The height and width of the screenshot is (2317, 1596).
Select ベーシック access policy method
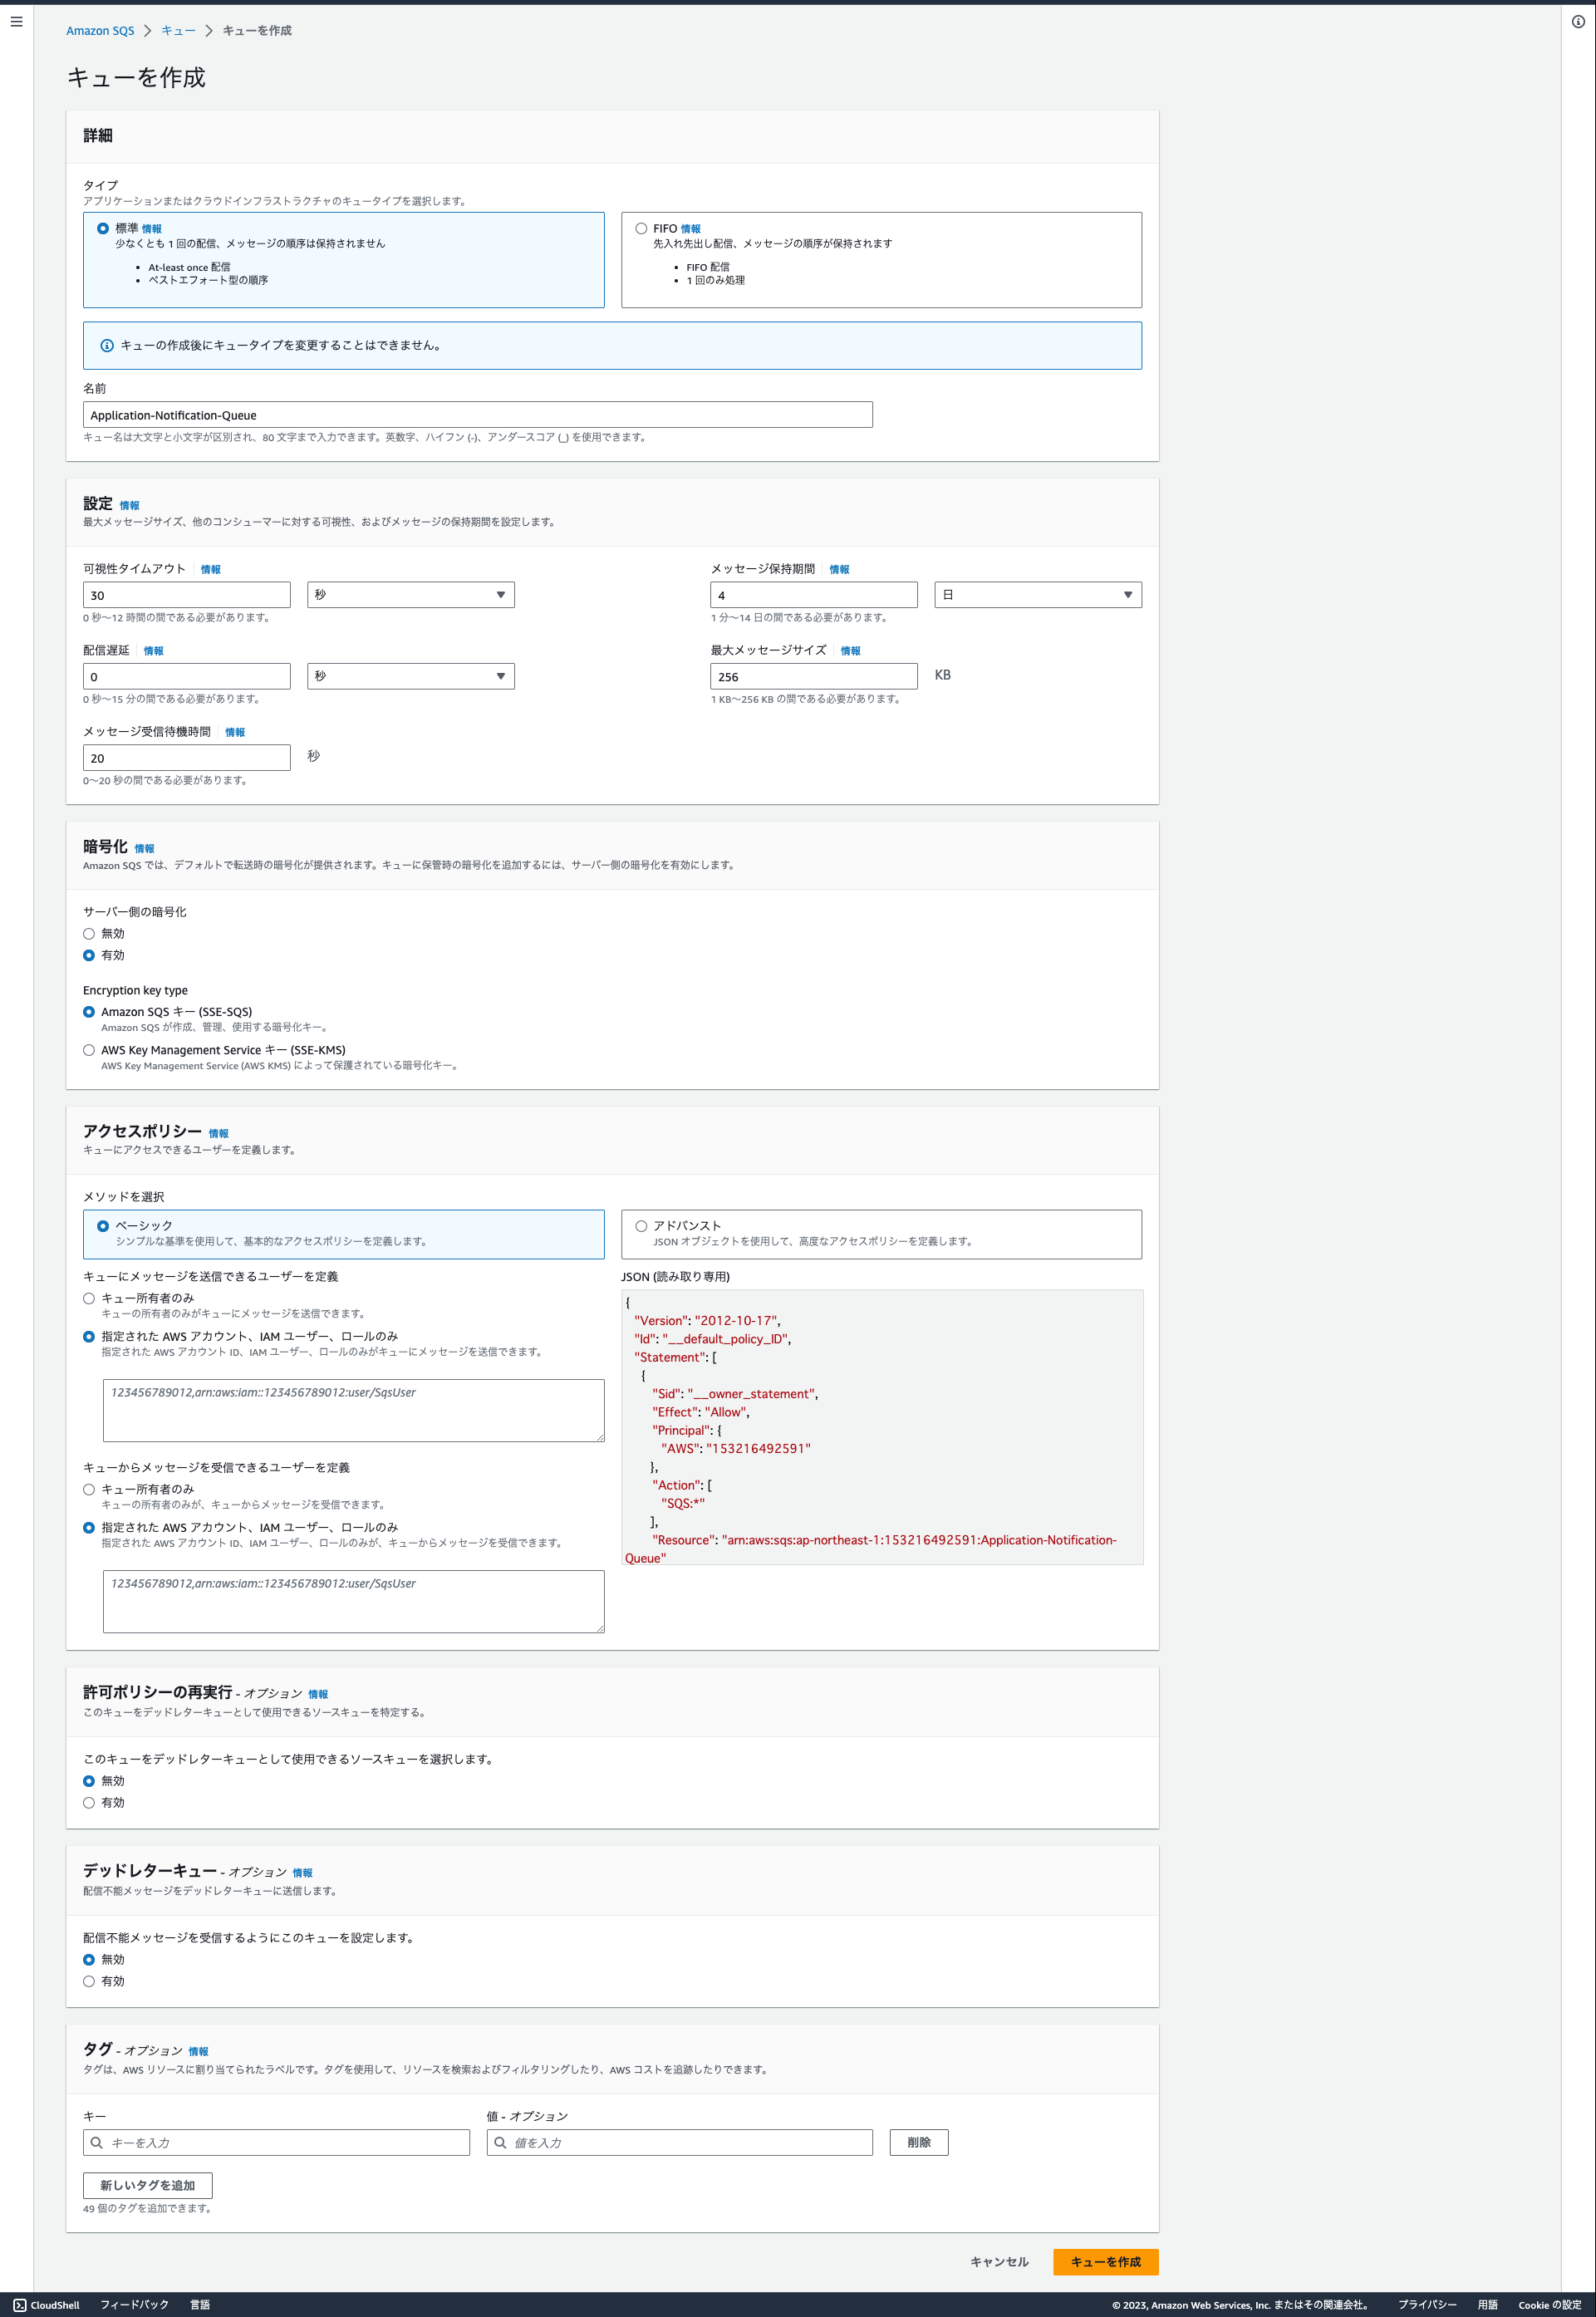click(103, 1226)
